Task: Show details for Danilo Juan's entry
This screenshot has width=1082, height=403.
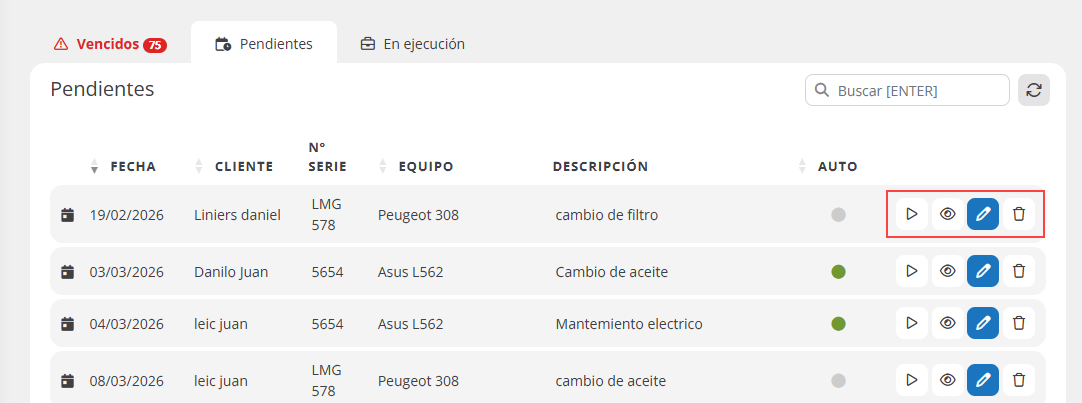Action: (x=947, y=271)
